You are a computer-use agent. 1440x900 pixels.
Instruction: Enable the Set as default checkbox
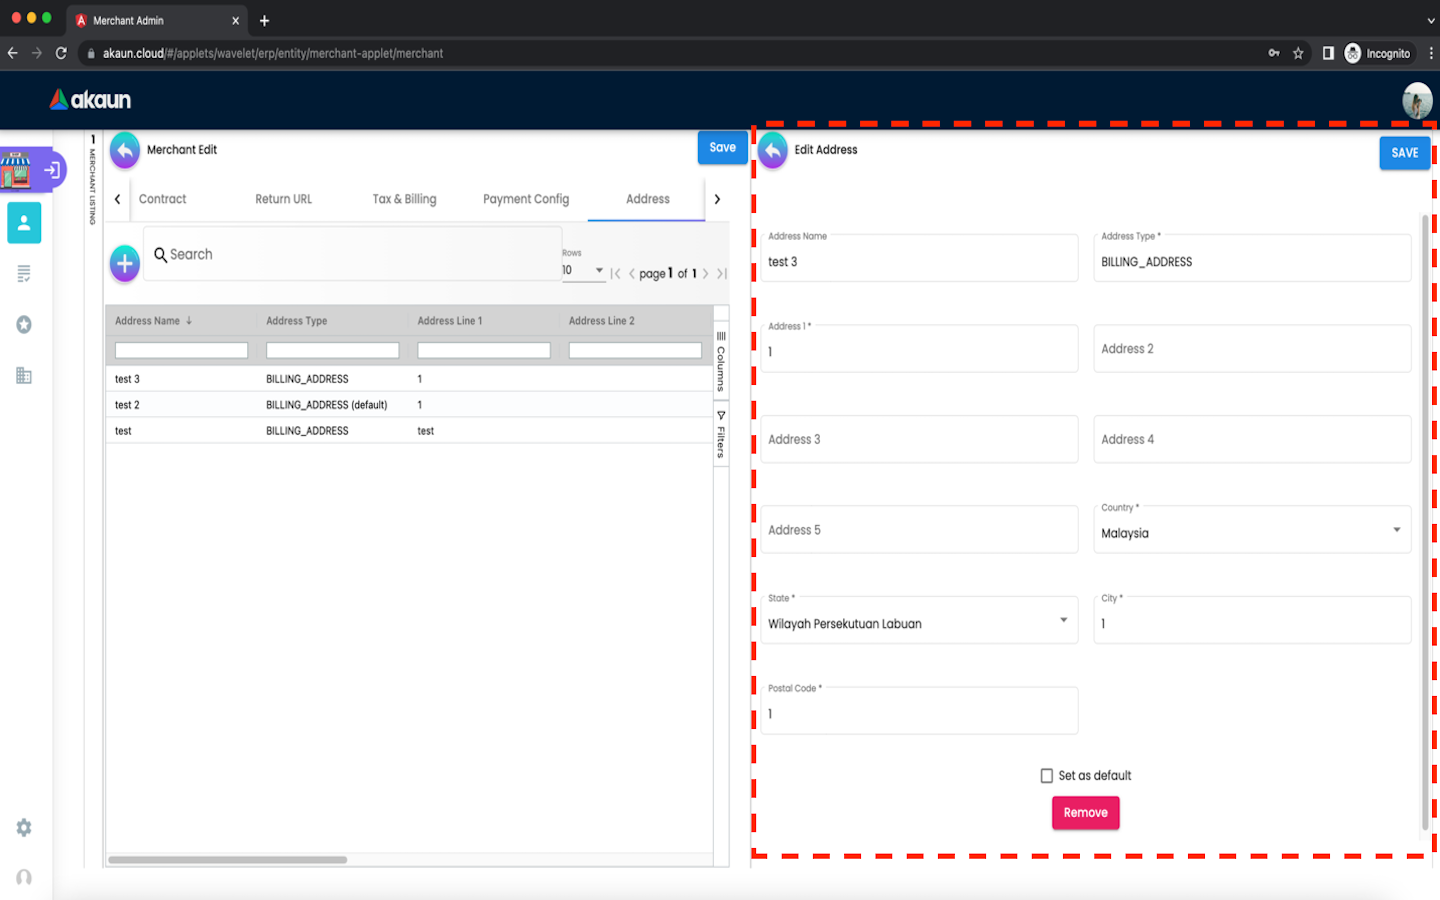[x=1047, y=776]
